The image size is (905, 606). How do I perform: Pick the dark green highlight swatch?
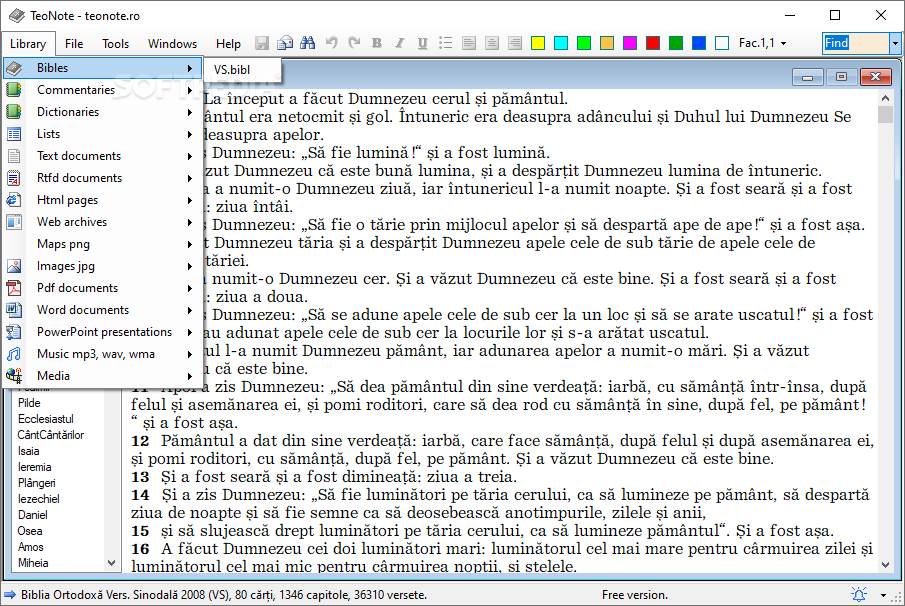[x=676, y=43]
